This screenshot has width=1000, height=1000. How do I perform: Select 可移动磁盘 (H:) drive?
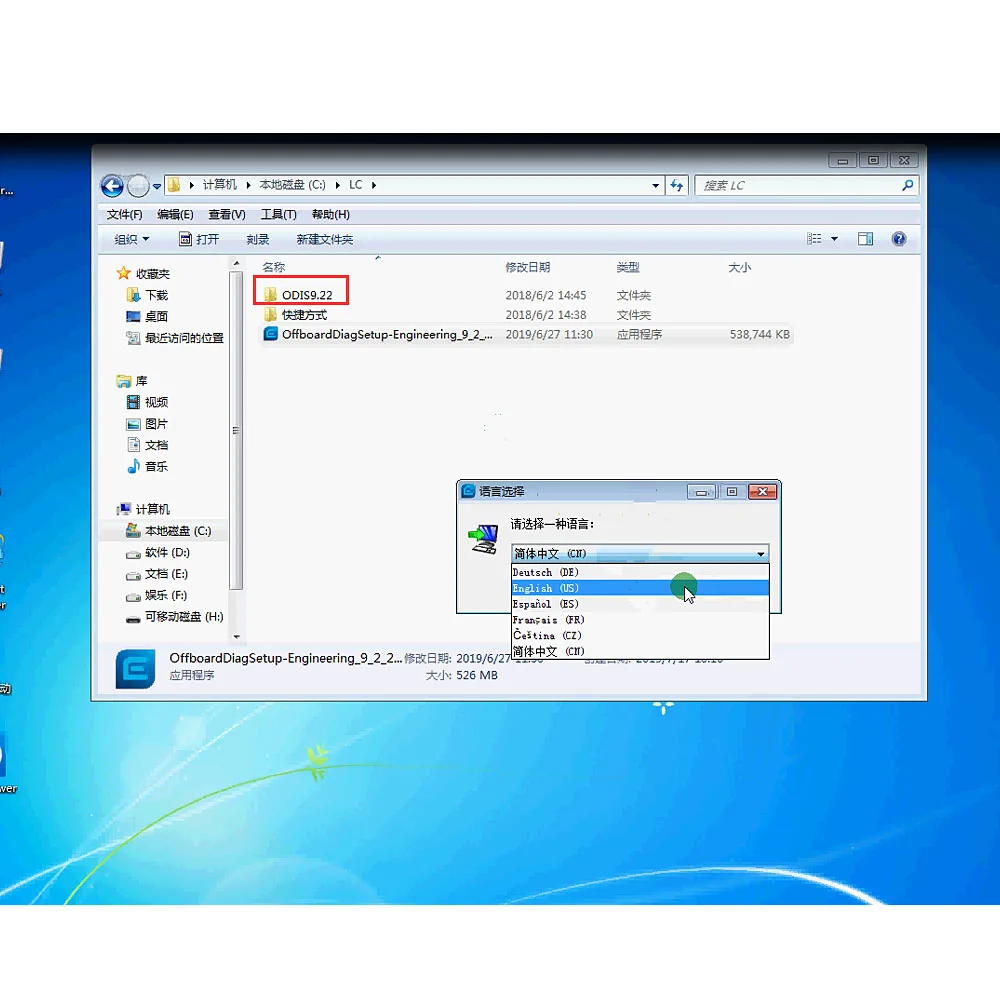pos(175,617)
